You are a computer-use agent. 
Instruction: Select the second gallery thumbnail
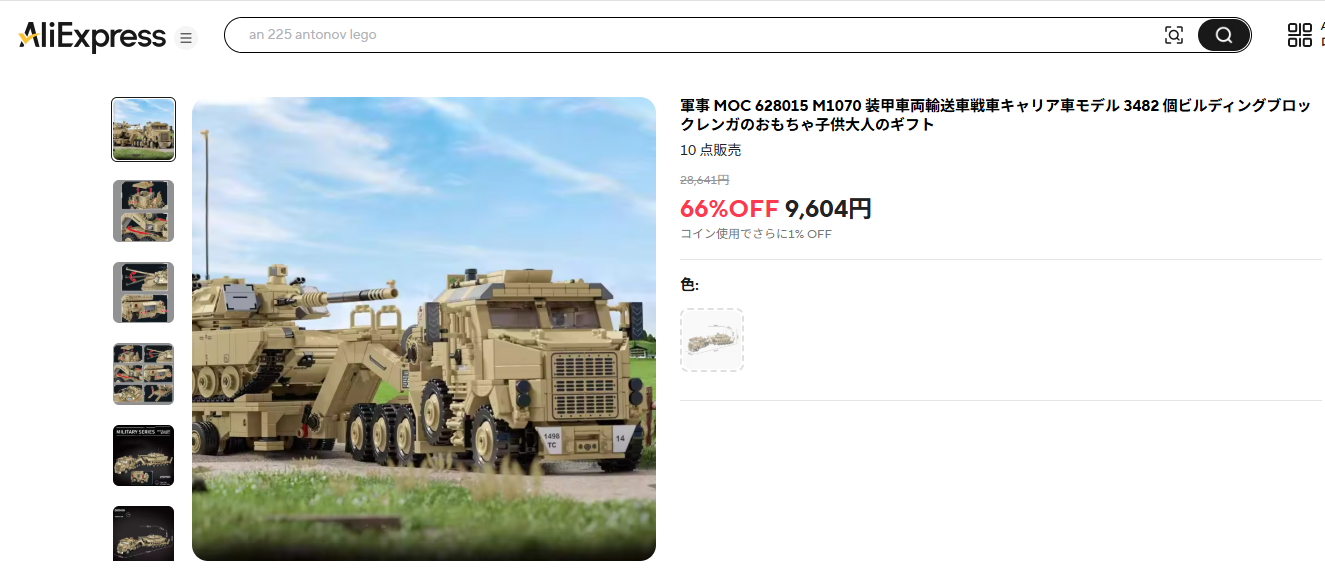click(x=144, y=211)
